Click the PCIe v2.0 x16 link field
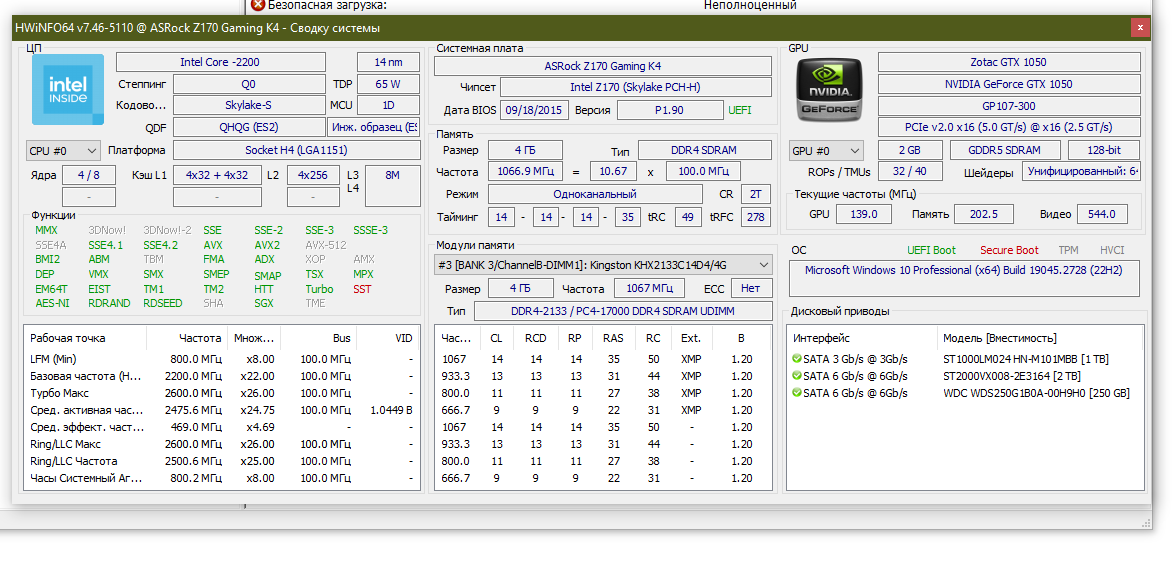 (x=1009, y=127)
